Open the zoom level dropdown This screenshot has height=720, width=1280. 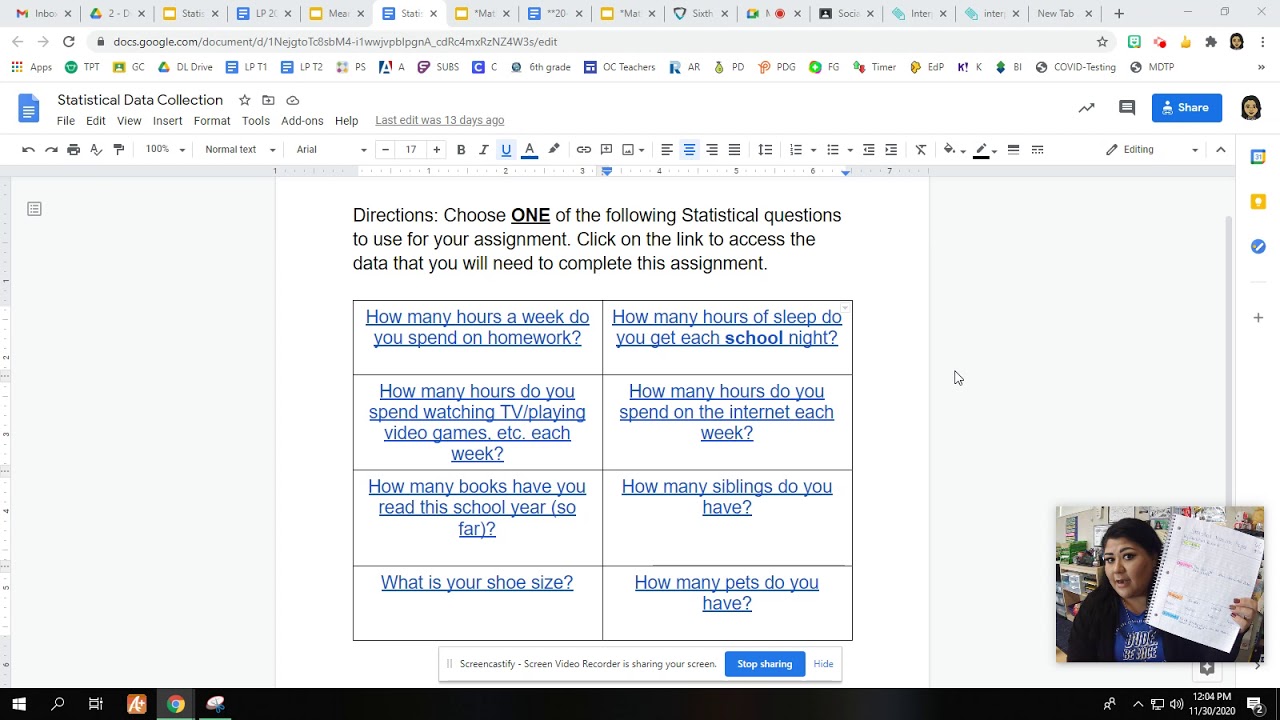165,150
